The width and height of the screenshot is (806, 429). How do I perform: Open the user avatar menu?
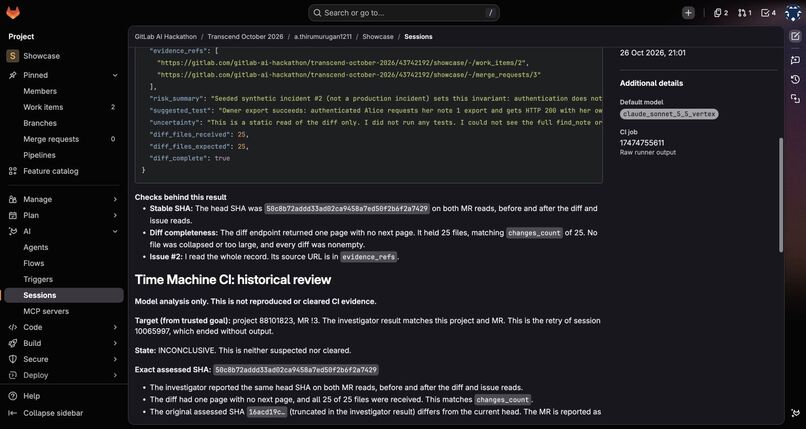(793, 13)
